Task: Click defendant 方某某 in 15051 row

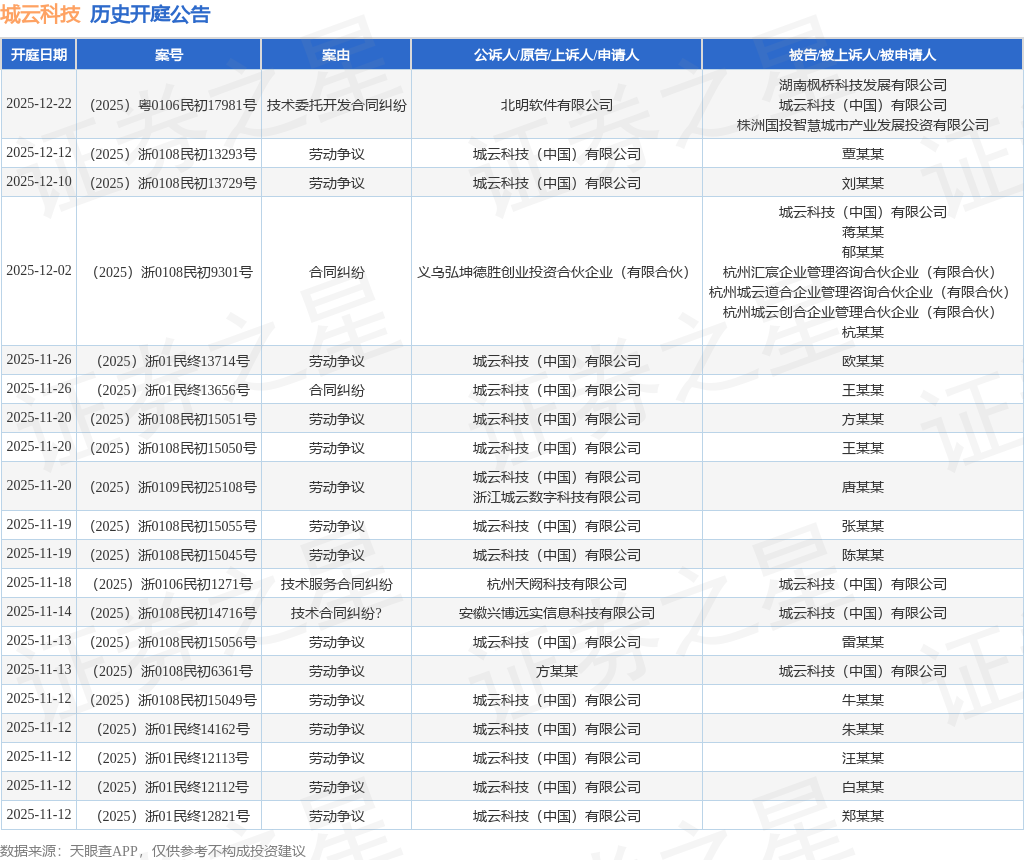Action: pyautogui.click(x=863, y=419)
